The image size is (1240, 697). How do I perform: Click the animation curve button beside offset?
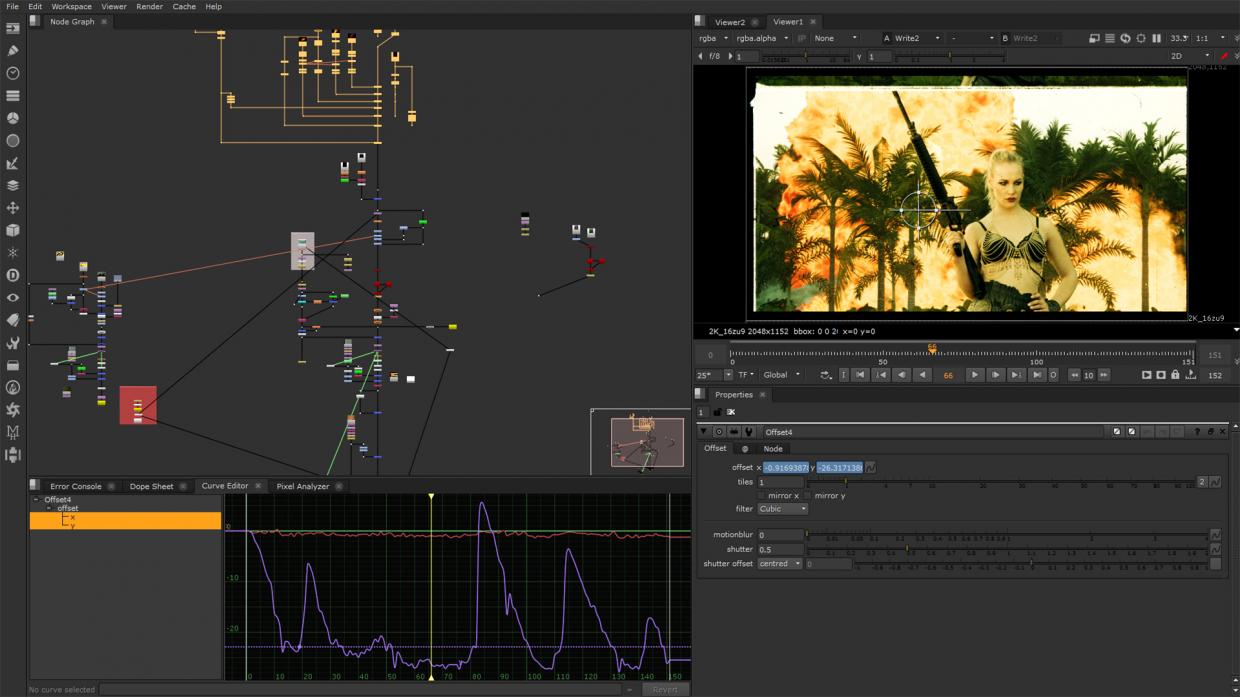click(x=871, y=467)
